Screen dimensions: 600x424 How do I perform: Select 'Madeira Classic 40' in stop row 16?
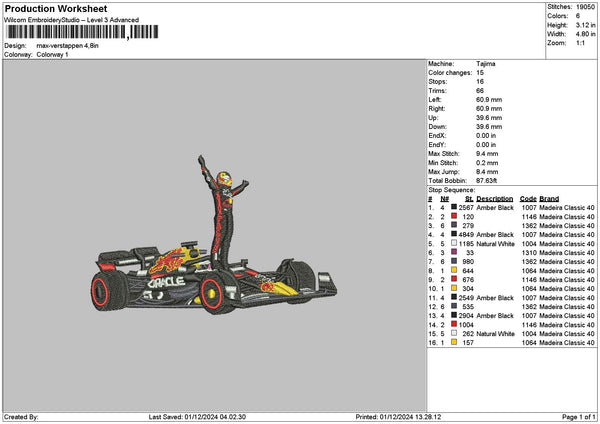[567, 343]
